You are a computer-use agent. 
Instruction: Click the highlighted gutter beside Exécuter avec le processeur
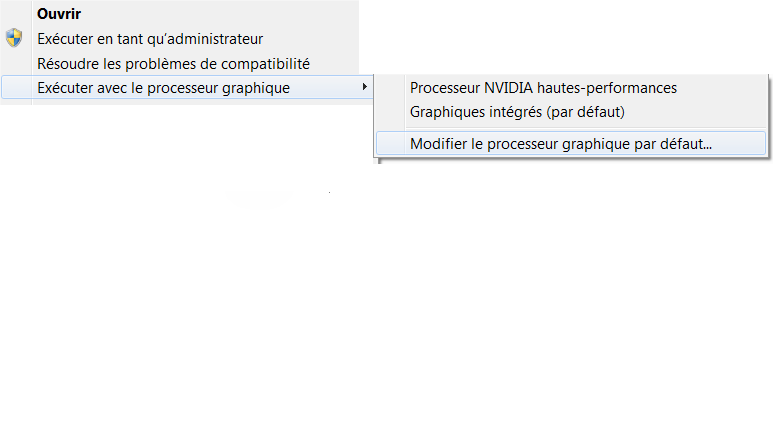16,87
